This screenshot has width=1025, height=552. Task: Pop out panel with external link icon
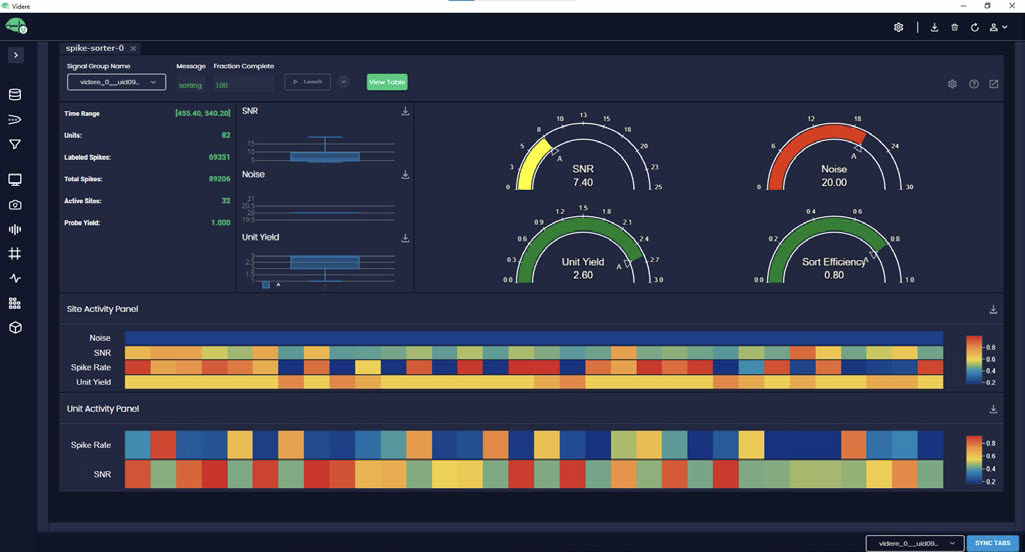994,84
